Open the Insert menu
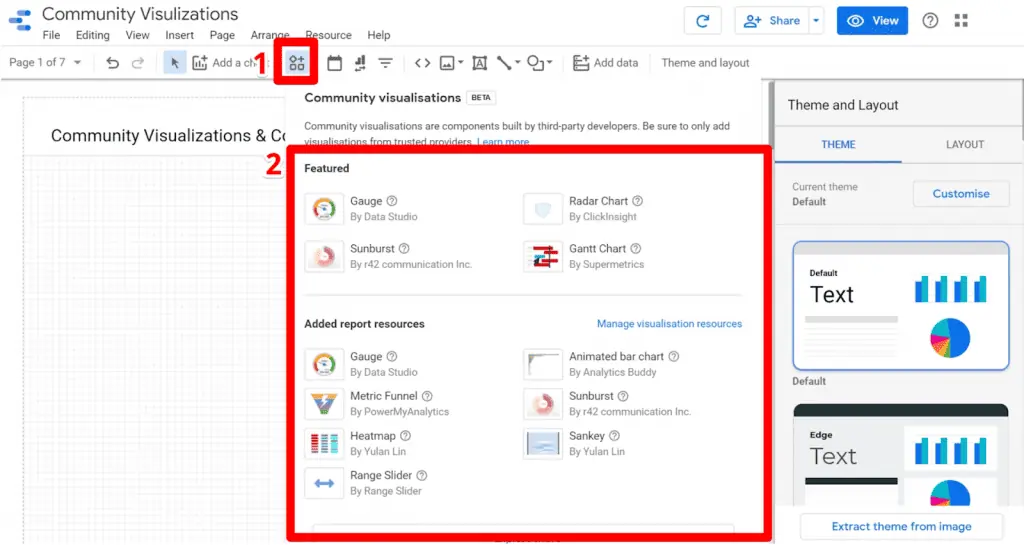1024x545 pixels. (179, 35)
